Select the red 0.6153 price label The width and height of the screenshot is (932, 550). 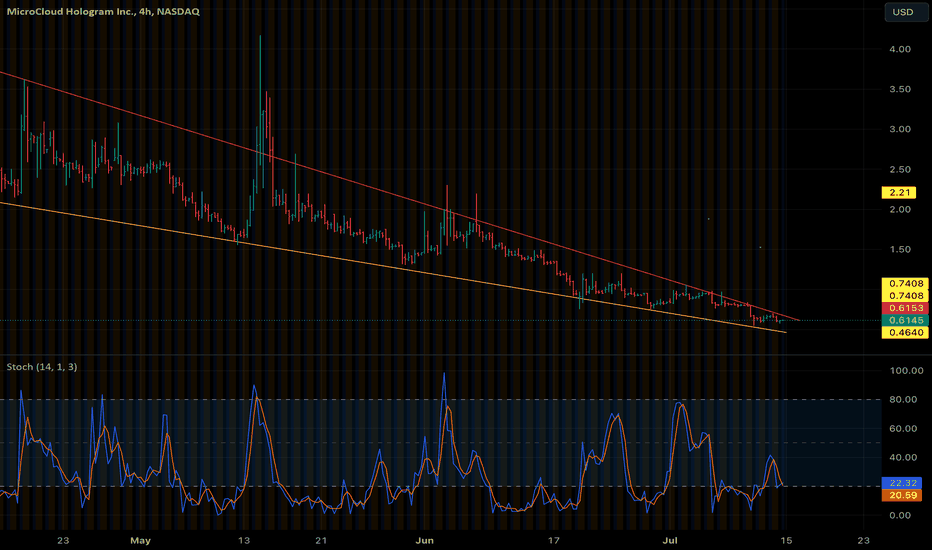(x=906, y=307)
